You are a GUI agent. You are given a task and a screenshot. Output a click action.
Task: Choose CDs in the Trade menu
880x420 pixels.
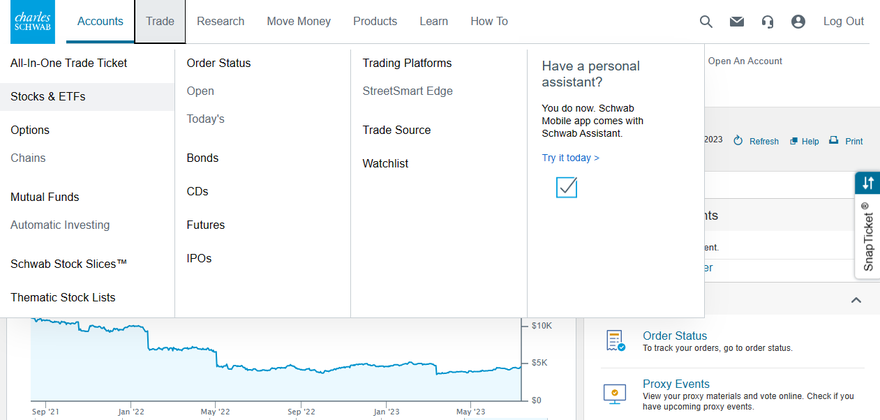(198, 191)
